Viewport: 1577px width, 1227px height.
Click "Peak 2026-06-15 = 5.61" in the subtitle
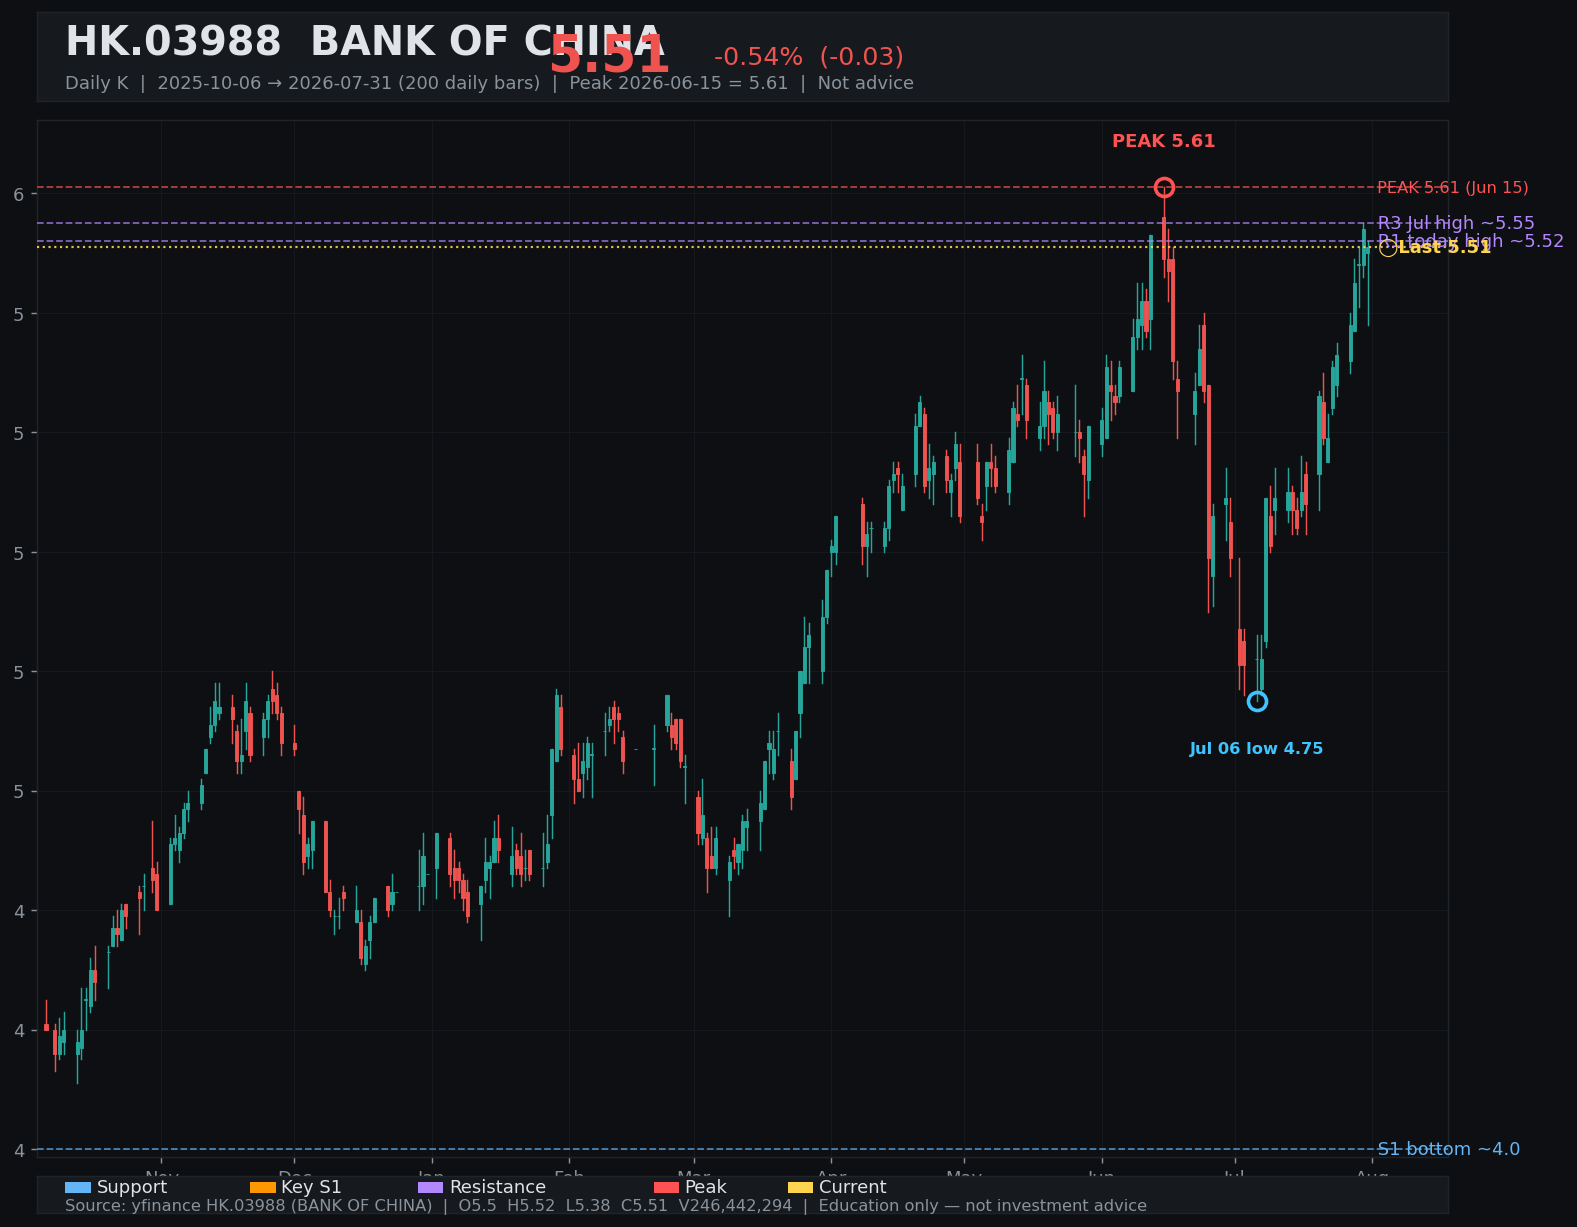(679, 83)
